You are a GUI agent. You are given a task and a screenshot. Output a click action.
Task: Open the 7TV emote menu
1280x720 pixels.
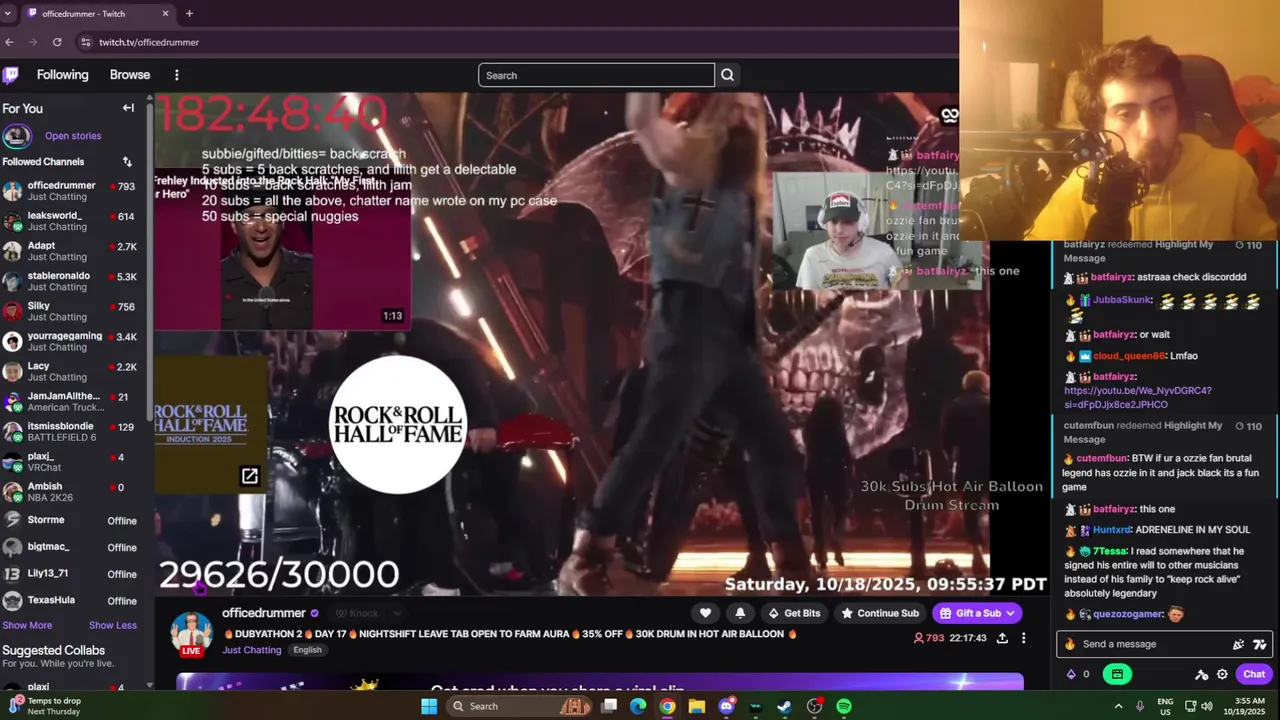1259,645
